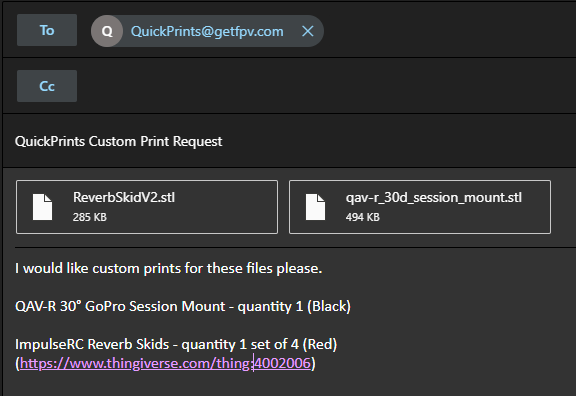The width and height of the screenshot is (576, 396).
Task: Select the QuickPrints@getfpv.com recipient address
Action: (x=207, y=31)
